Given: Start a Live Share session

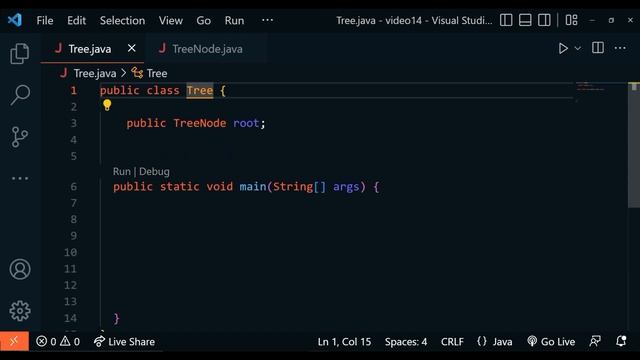Looking at the screenshot, I should pyautogui.click(x=124, y=342).
